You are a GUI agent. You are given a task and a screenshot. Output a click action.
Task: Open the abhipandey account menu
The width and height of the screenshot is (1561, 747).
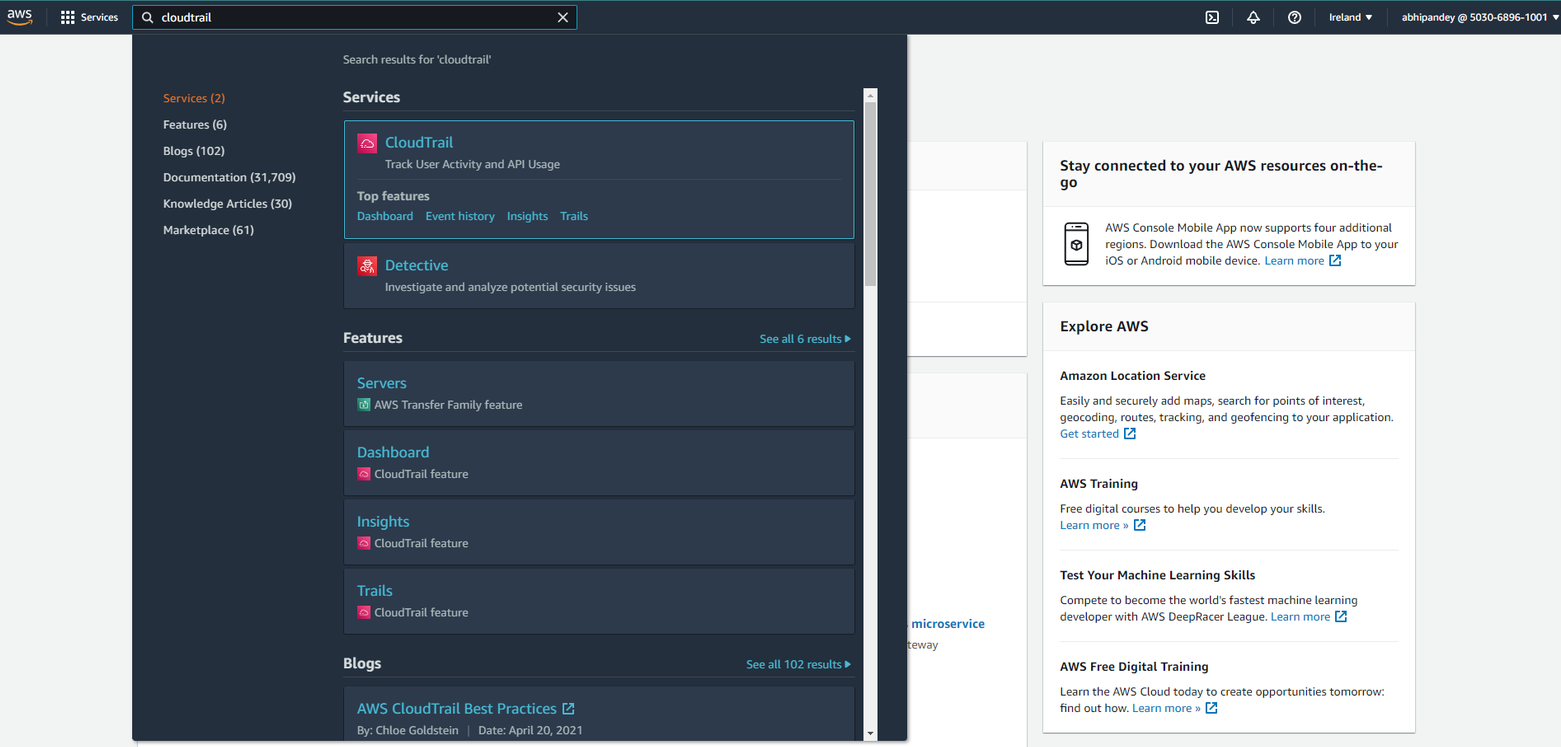[1475, 17]
